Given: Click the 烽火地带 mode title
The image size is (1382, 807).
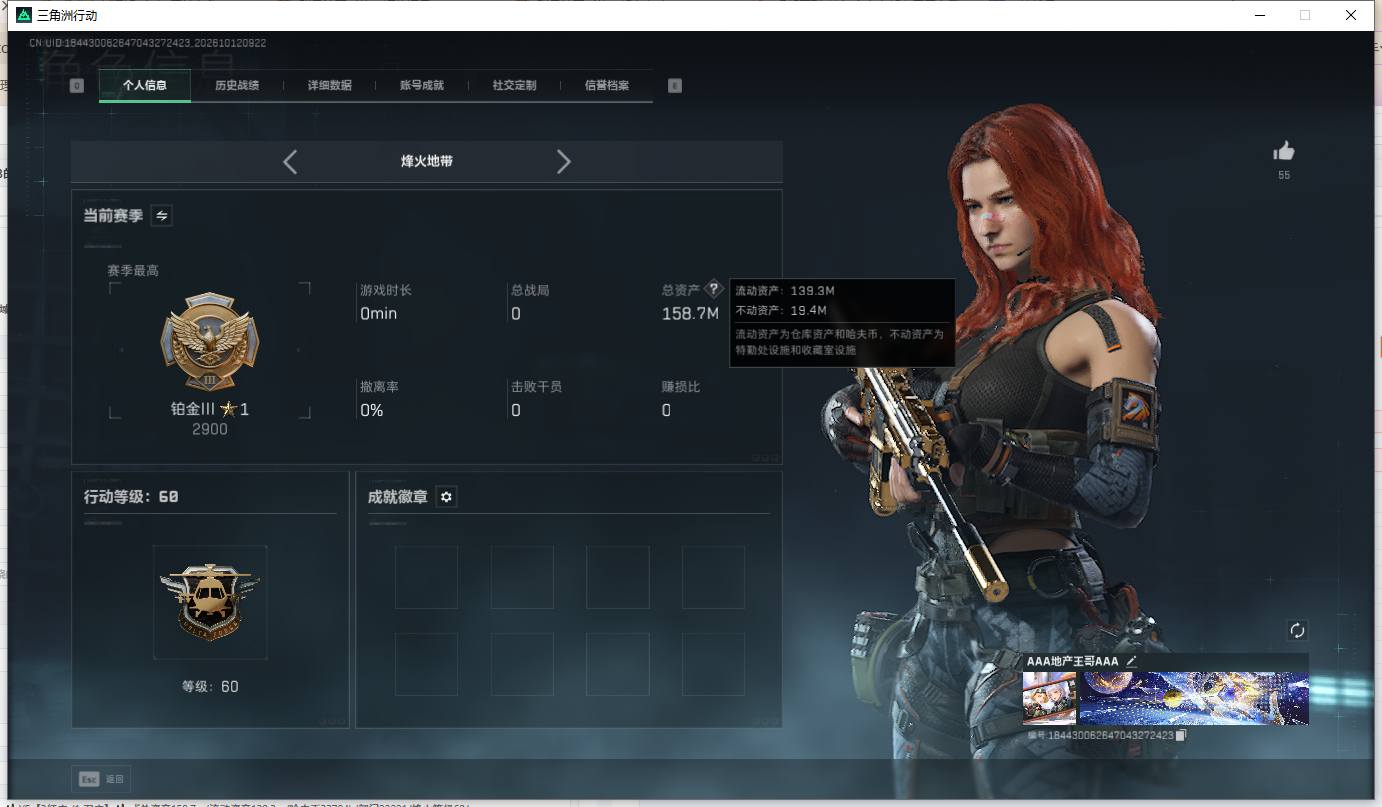Looking at the screenshot, I should pyautogui.click(x=427, y=161).
